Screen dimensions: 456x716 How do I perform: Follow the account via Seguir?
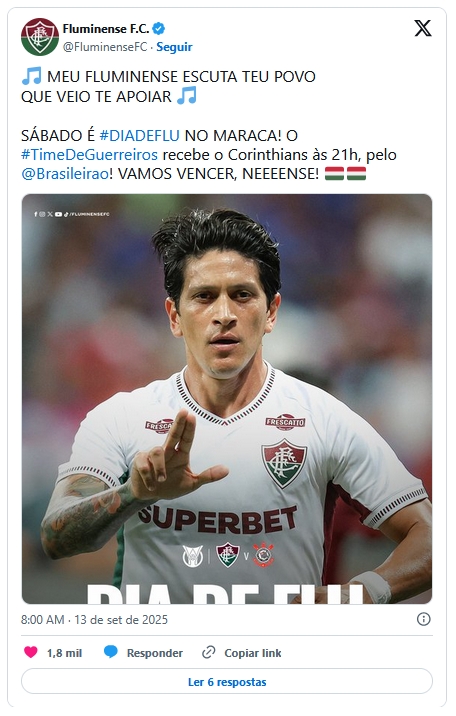click(x=174, y=47)
